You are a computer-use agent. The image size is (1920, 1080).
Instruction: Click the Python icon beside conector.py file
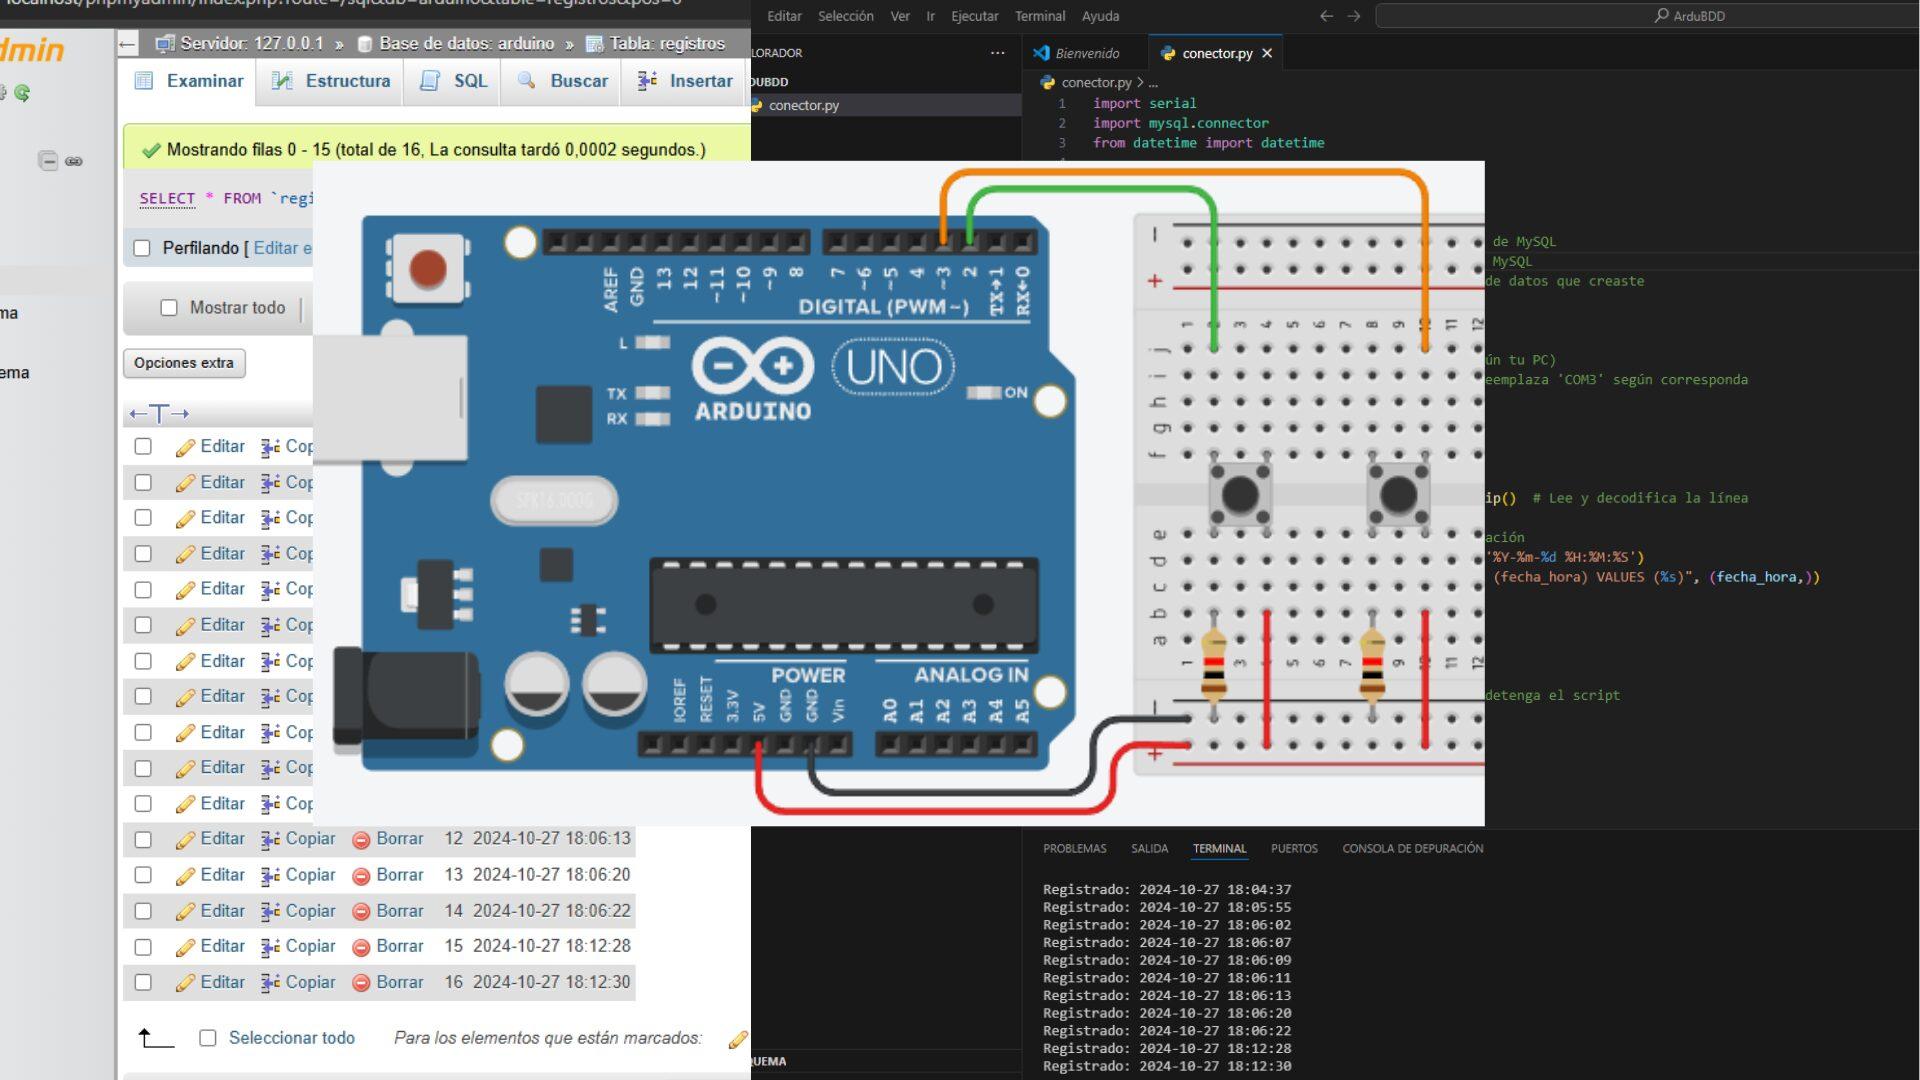click(757, 105)
